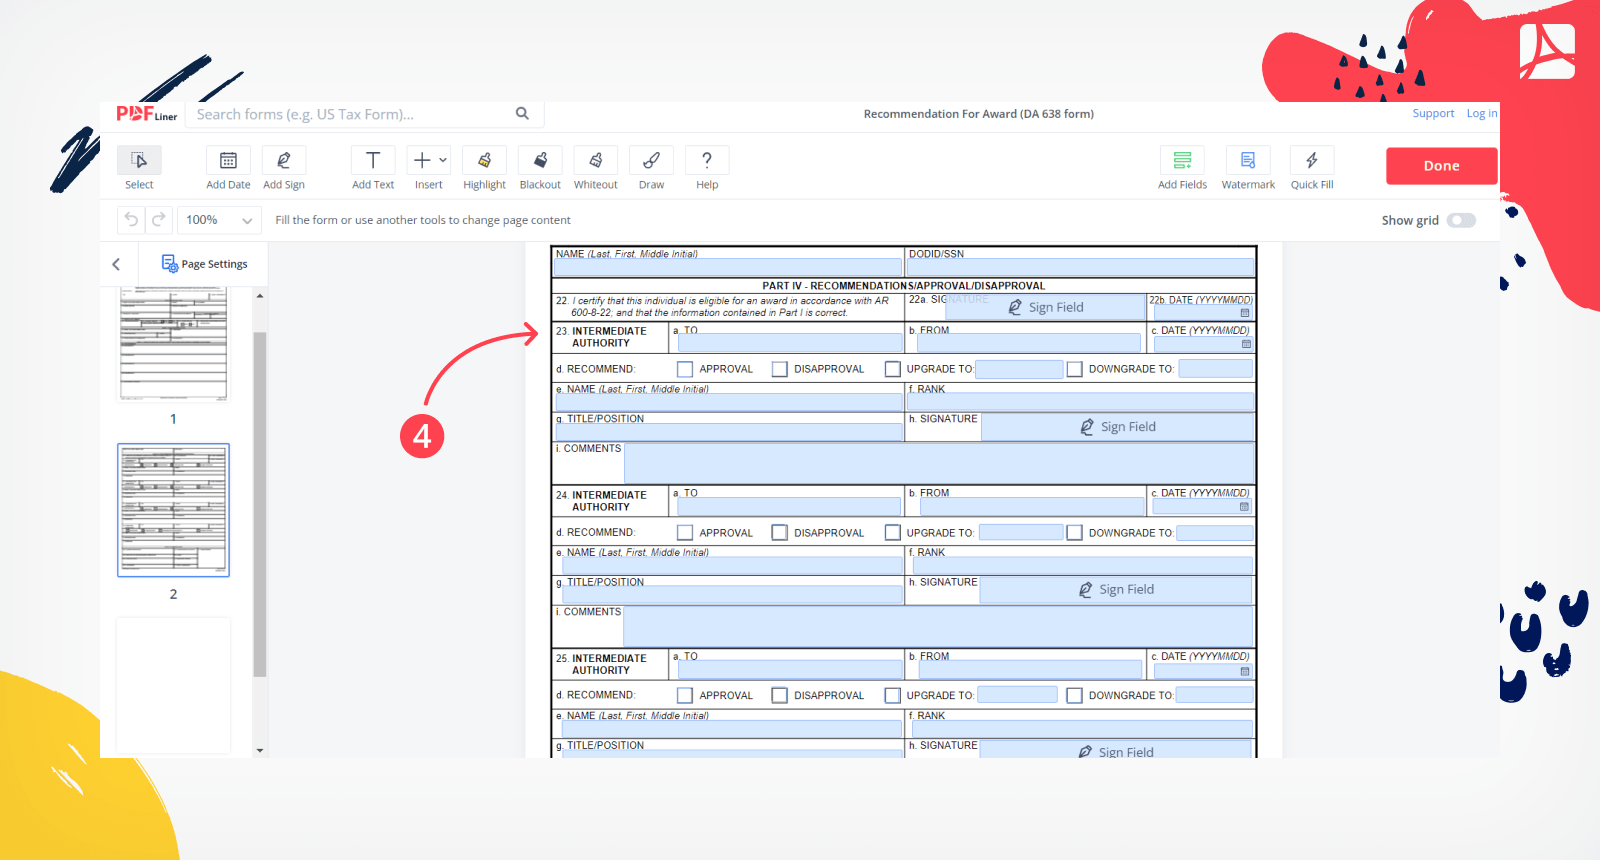The width and height of the screenshot is (1600, 860).
Task: Redo the last action
Action: click(x=158, y=220)
